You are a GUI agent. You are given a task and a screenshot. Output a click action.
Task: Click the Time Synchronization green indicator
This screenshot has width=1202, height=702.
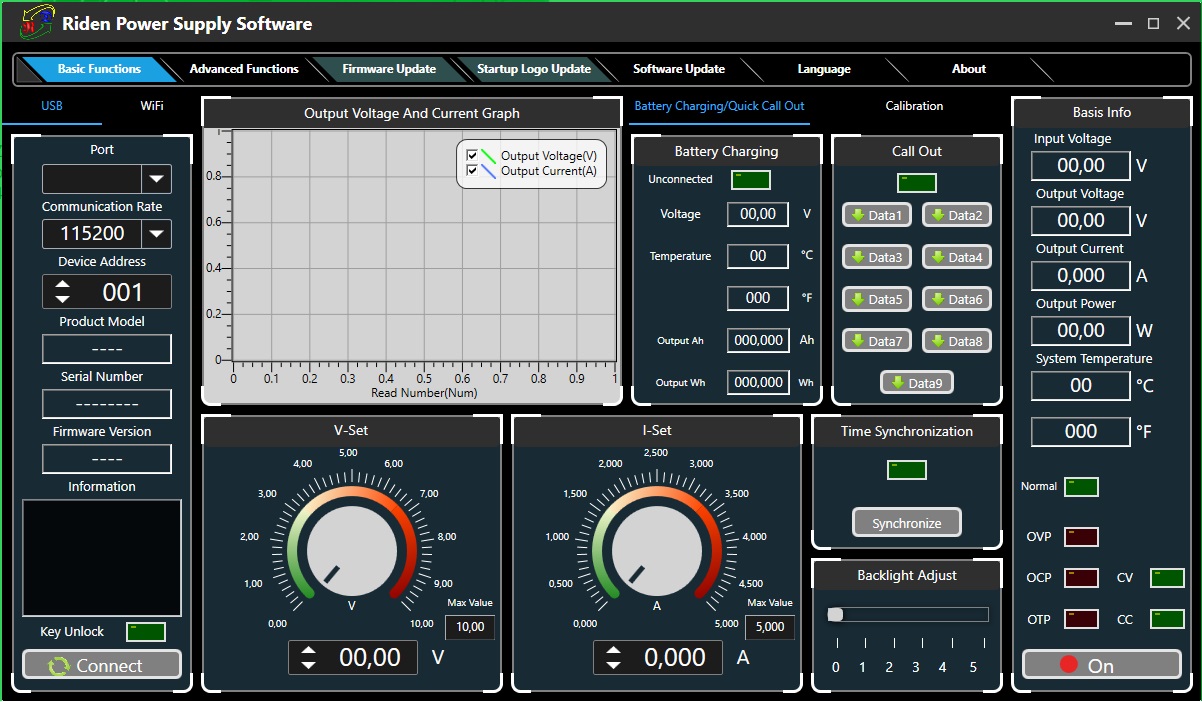click(906, 470)
